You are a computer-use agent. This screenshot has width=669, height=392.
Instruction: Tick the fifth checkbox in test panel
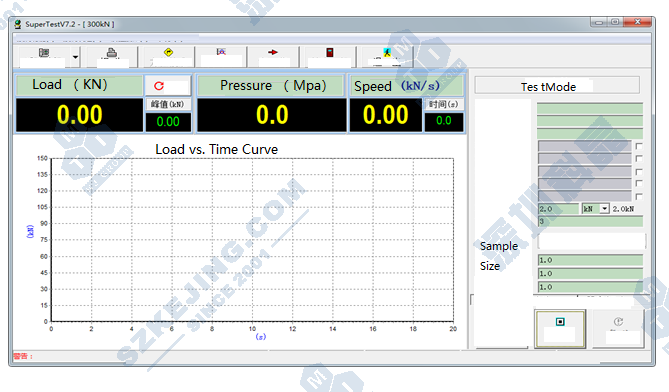(639, 196)
